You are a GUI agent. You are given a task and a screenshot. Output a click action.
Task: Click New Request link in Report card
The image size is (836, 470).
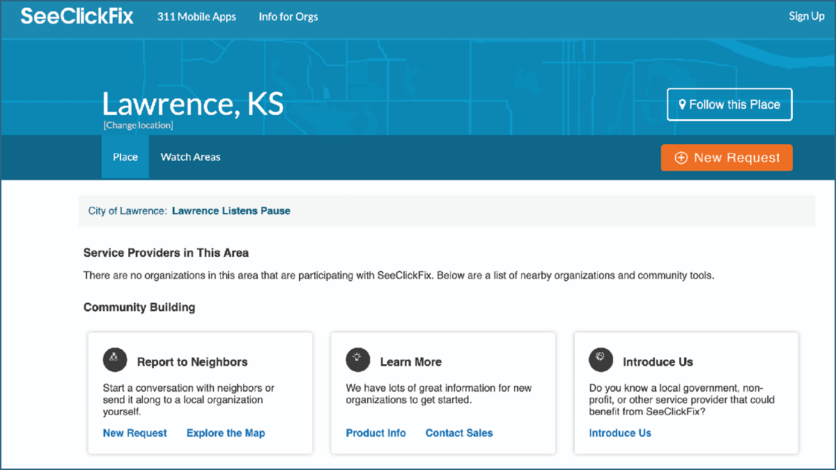point(135,433)
